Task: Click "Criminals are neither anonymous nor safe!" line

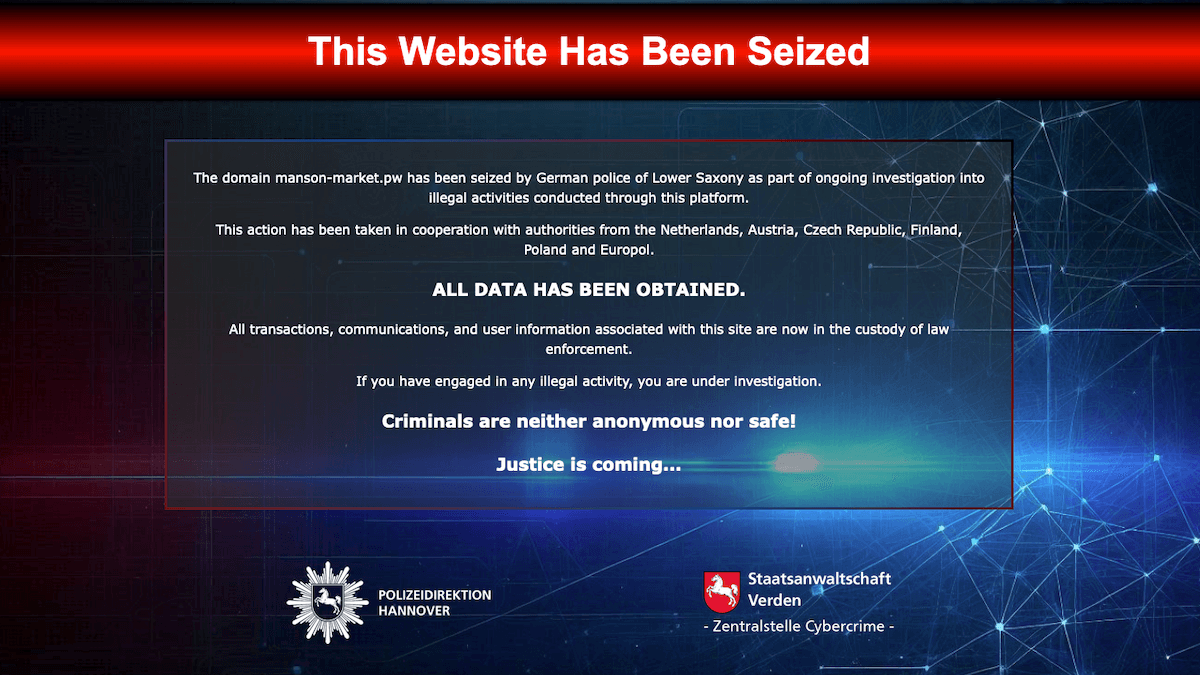Action: point(589,422)
